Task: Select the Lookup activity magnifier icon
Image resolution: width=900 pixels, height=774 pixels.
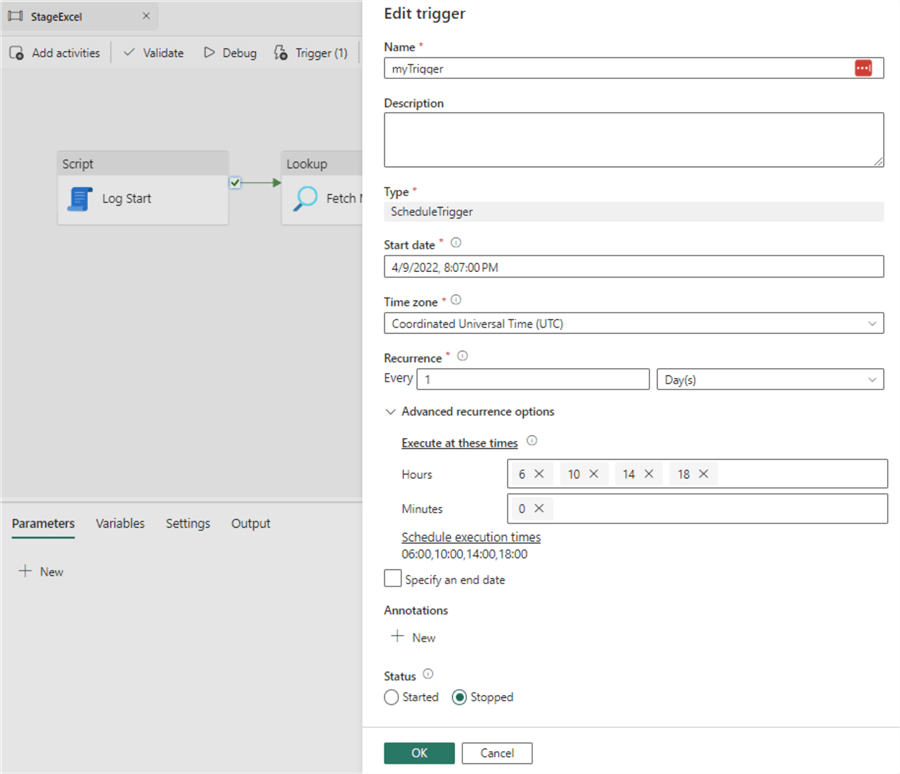Action: (x=305, y=199)
